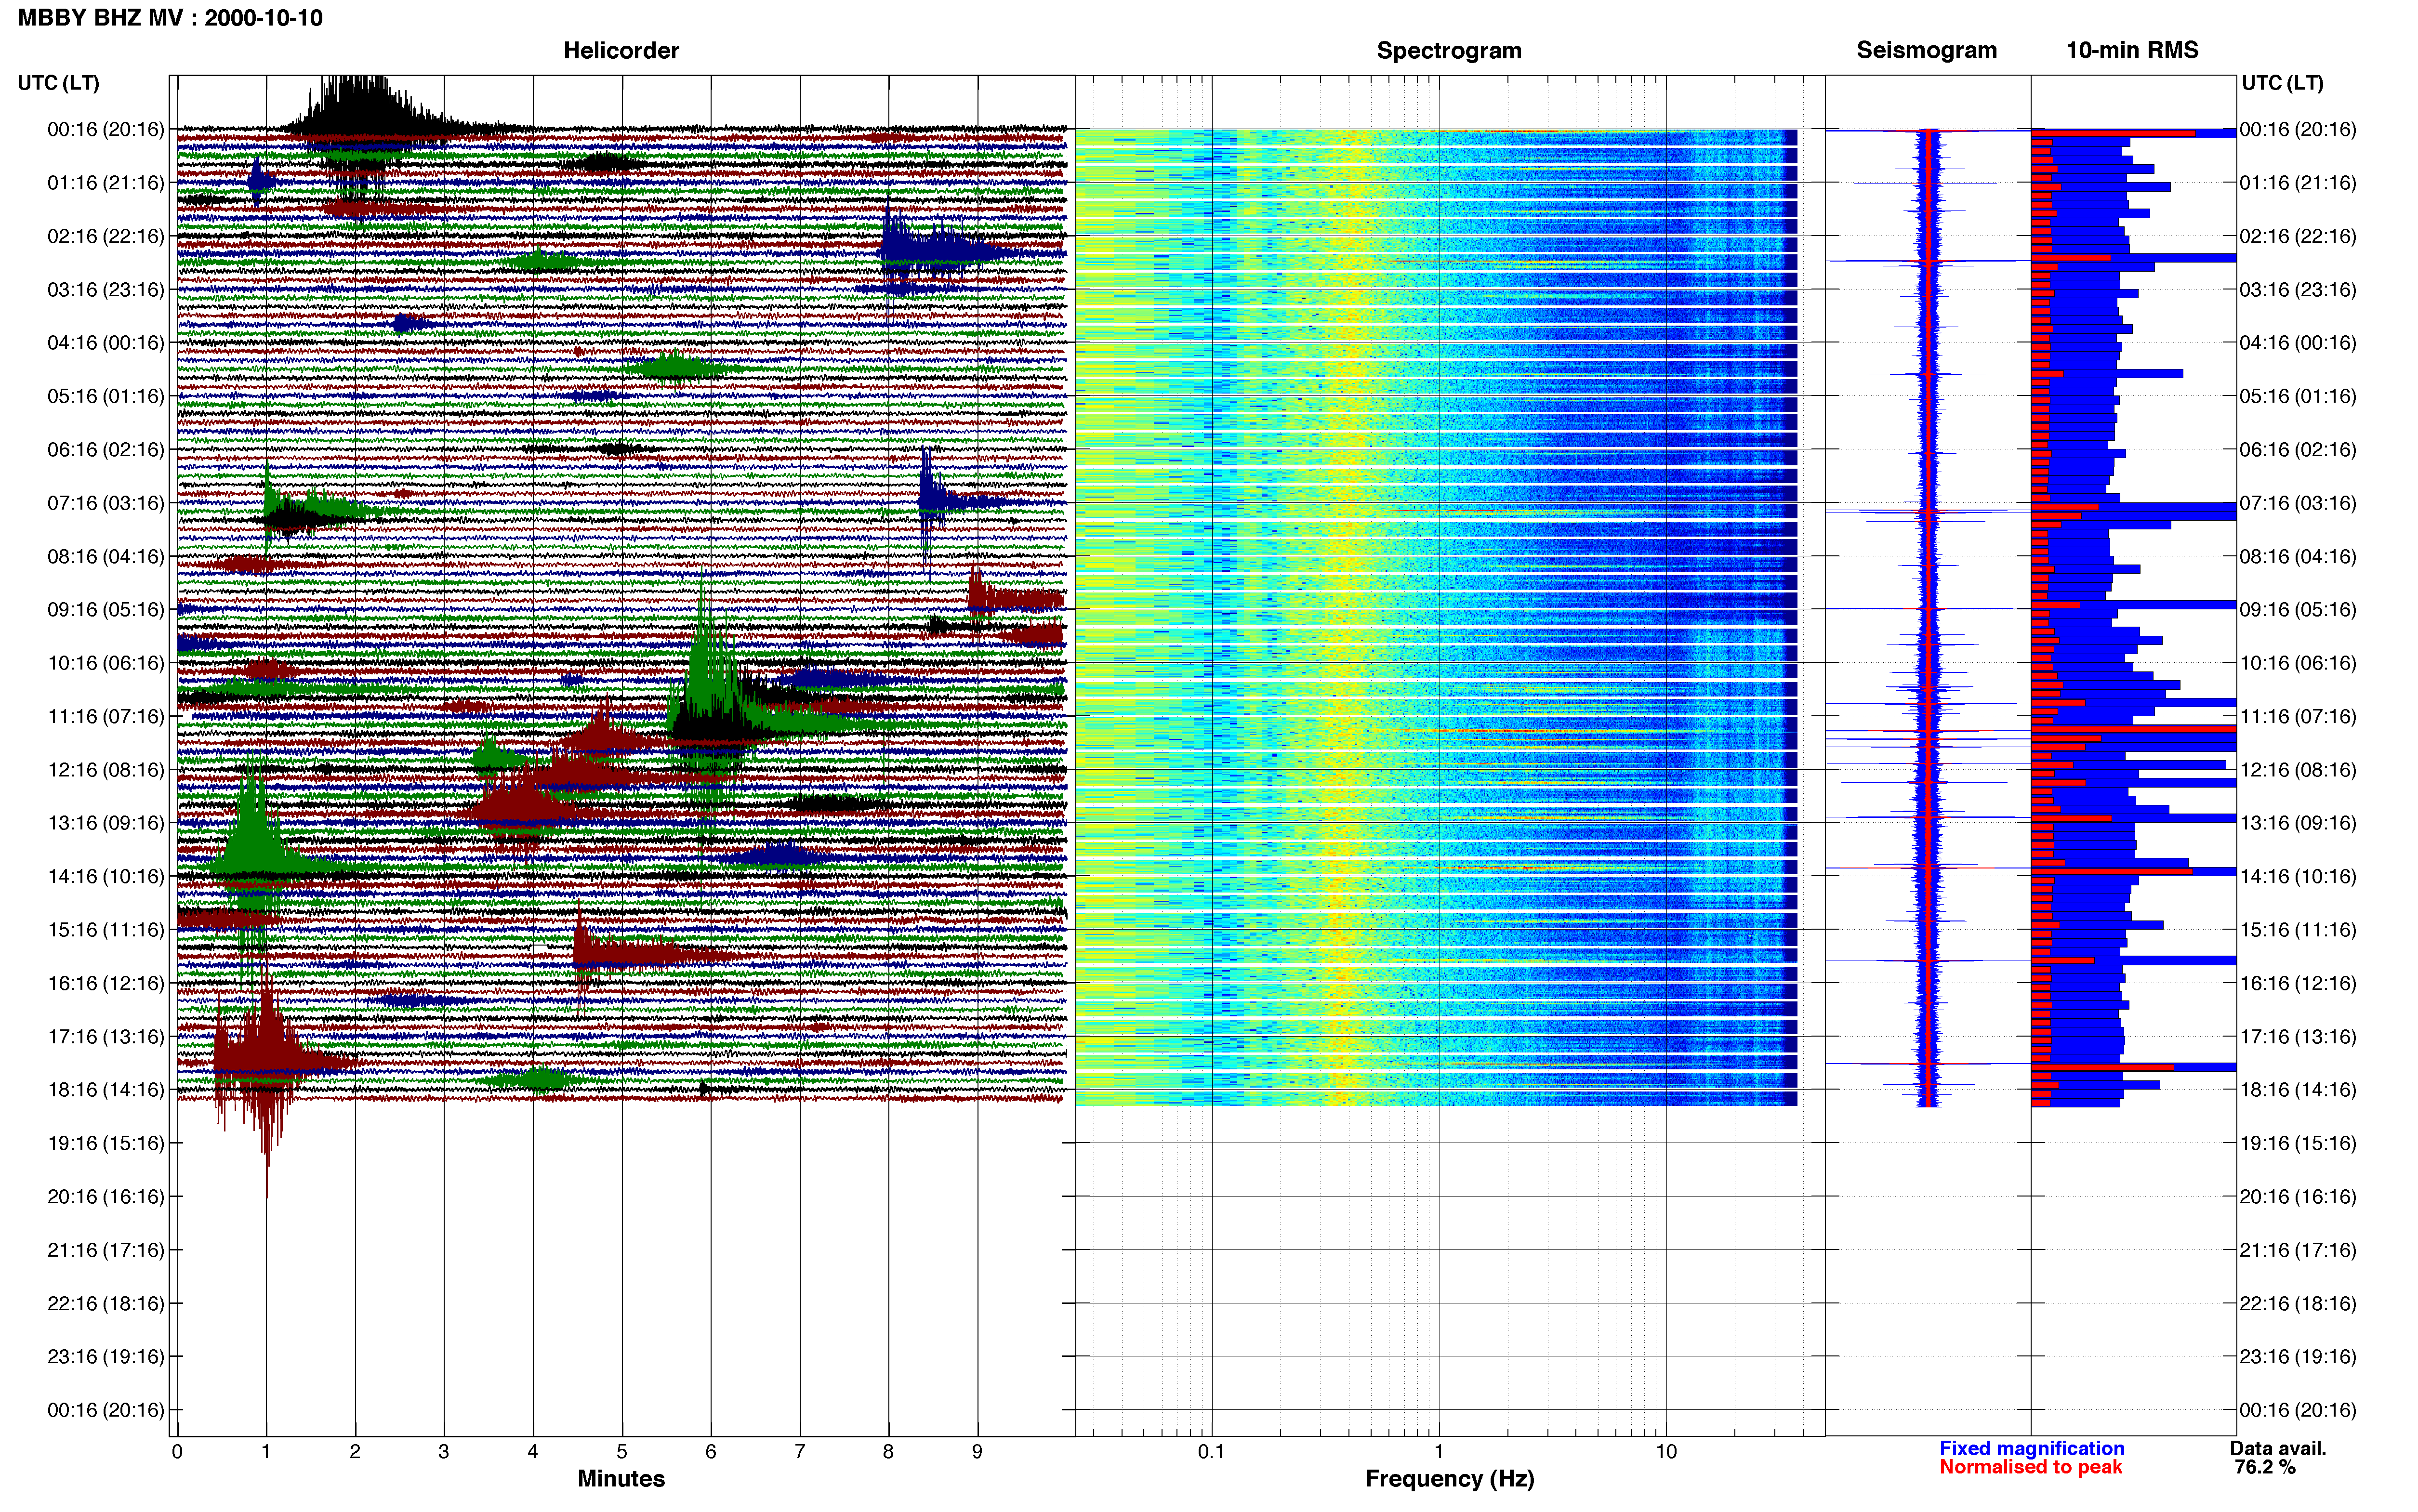Click left axis label '06:16 (02:16)'
The height and width of the screenshot is (1512, 2418).
pyautogui.click(x=106, y=450)
